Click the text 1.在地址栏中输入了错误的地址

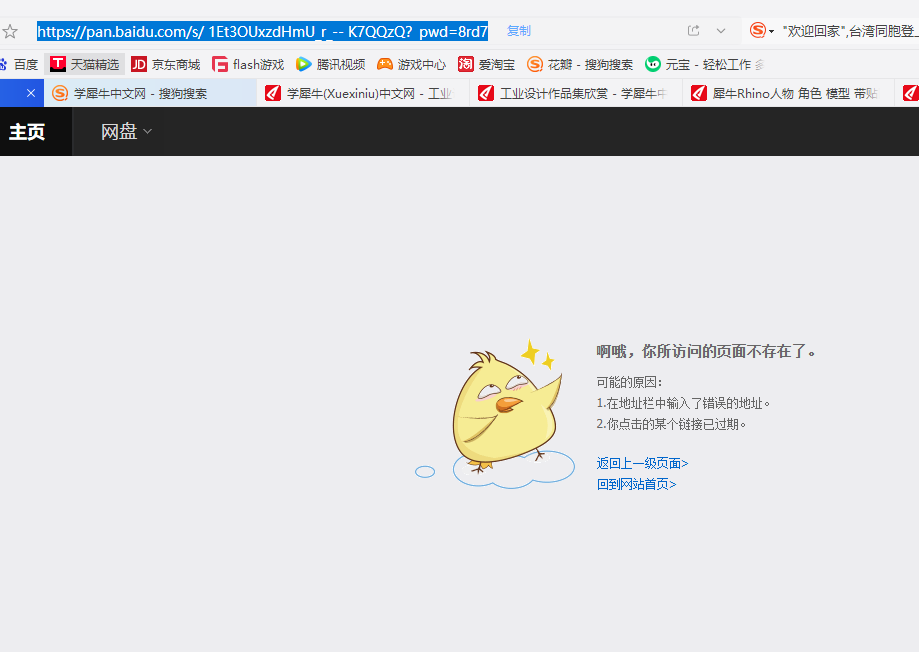(x=683, y=403)
